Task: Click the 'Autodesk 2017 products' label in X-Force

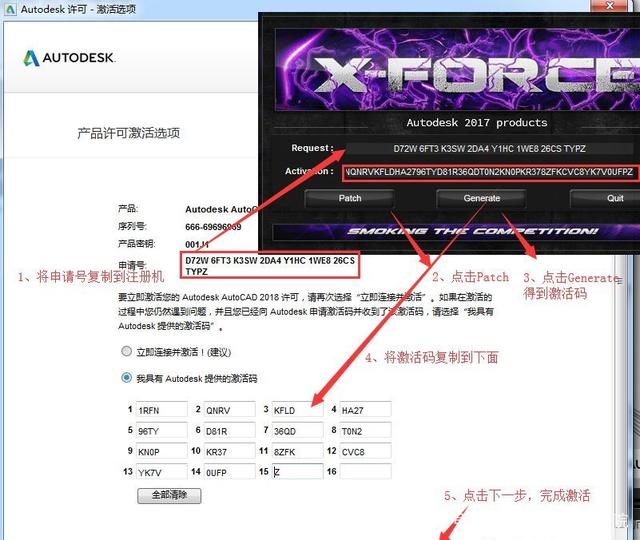Action: pos(477,123)
